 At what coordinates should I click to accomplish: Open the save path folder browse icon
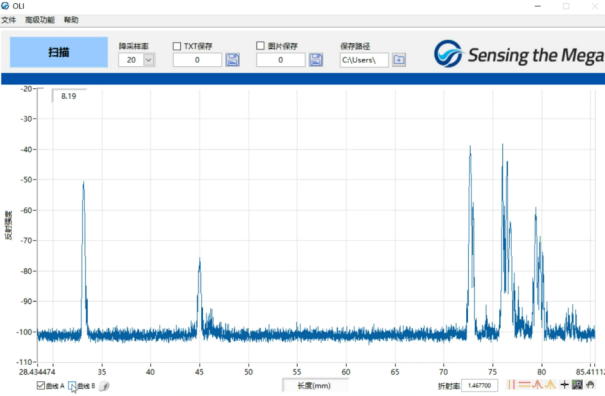(399, 60)
